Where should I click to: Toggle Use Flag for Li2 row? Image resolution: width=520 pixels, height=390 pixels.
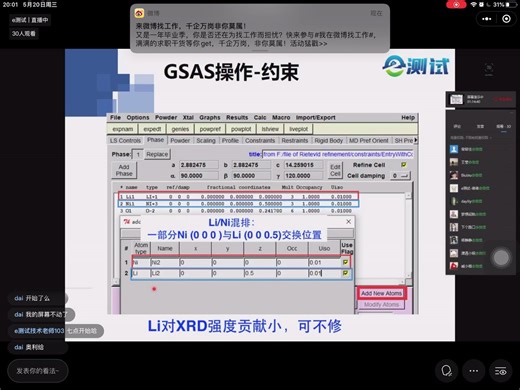[x=345, y=273]
